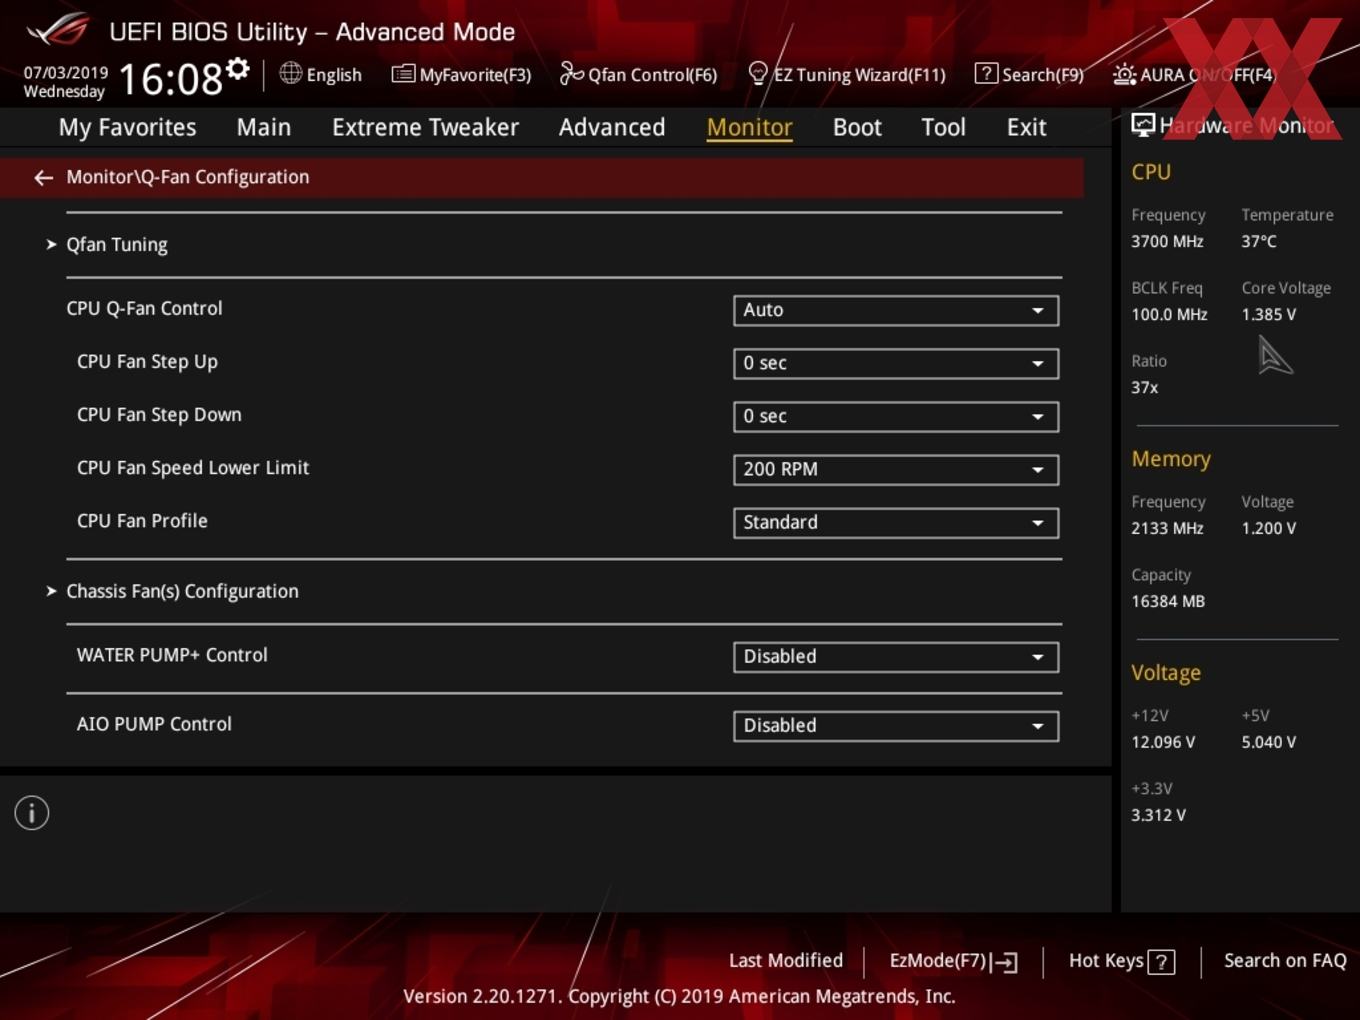Click the 1.200 V memory voltage value

[x=1269, y=528]
